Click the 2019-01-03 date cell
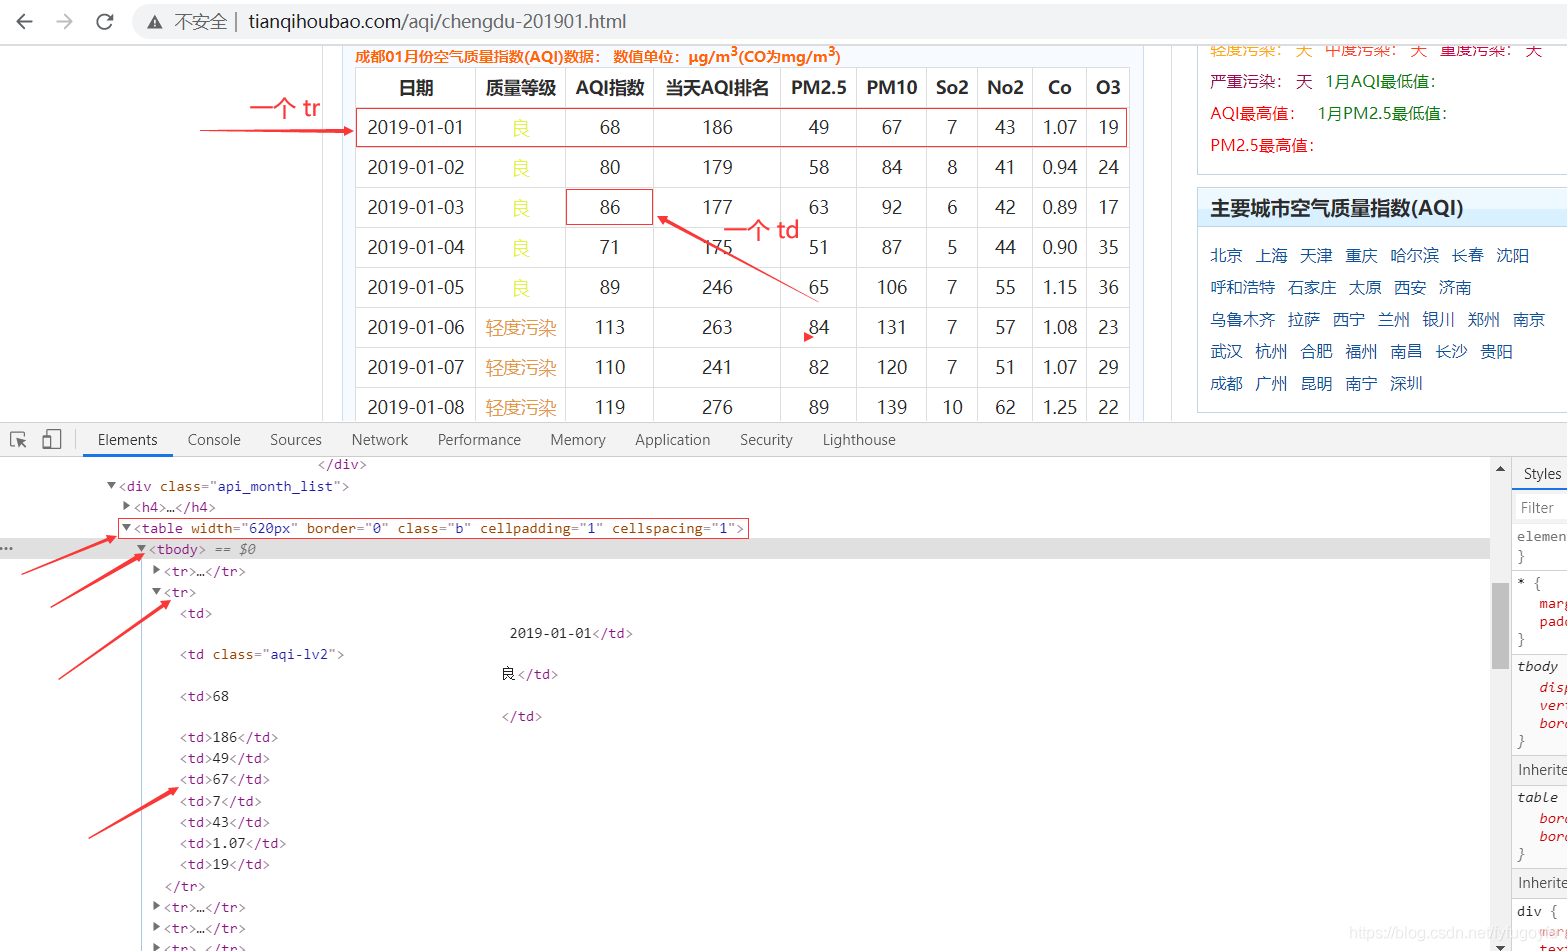 click(416, 207)
